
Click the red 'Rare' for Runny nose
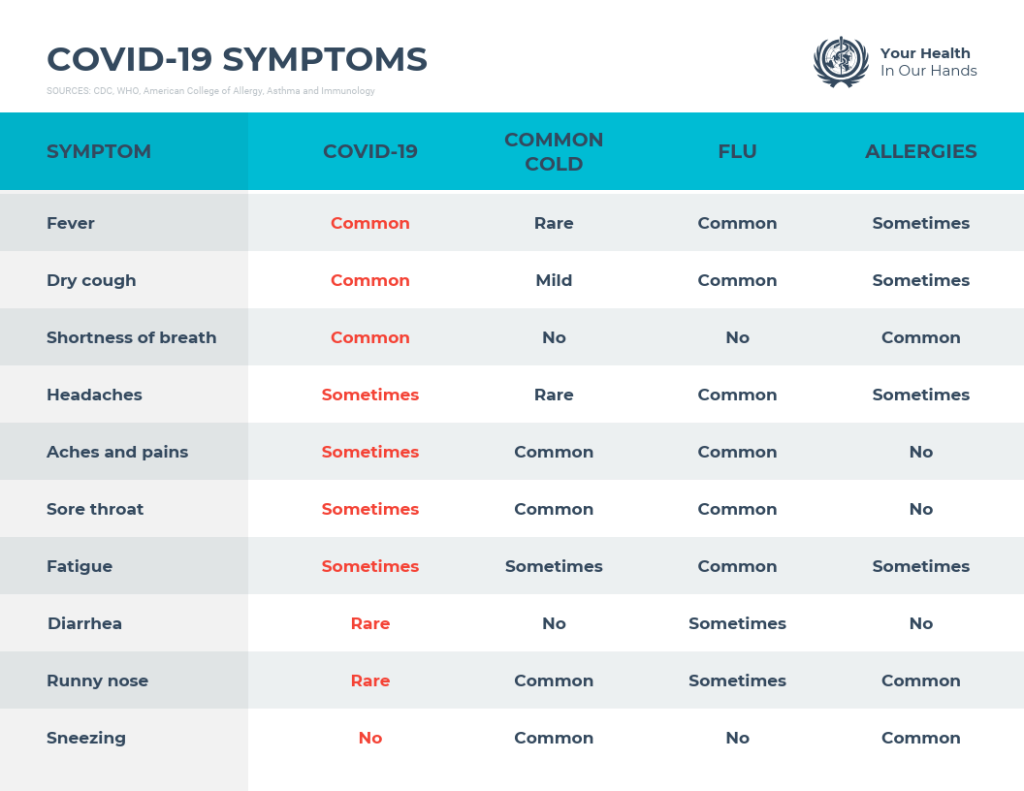pyautogui.click(x=370, y=681)
